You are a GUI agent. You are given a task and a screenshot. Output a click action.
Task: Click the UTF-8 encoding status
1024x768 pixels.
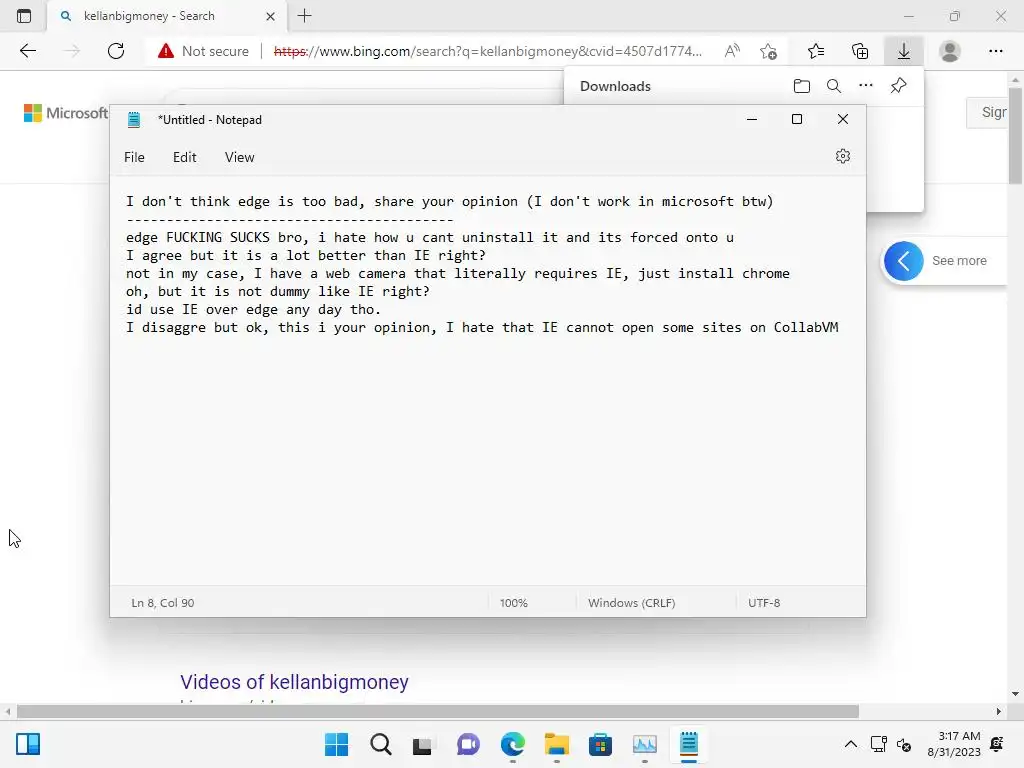pos(764,603)
